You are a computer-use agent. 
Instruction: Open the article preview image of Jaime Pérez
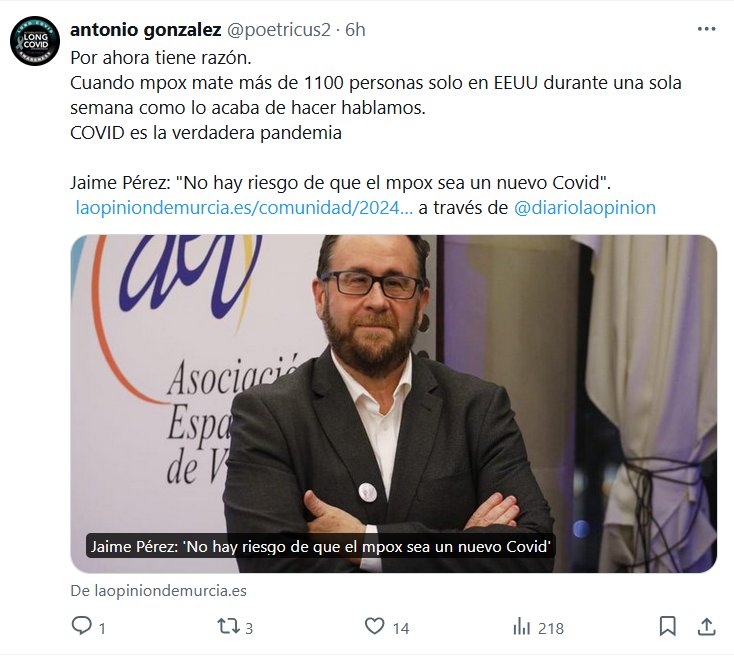(394, 404)
